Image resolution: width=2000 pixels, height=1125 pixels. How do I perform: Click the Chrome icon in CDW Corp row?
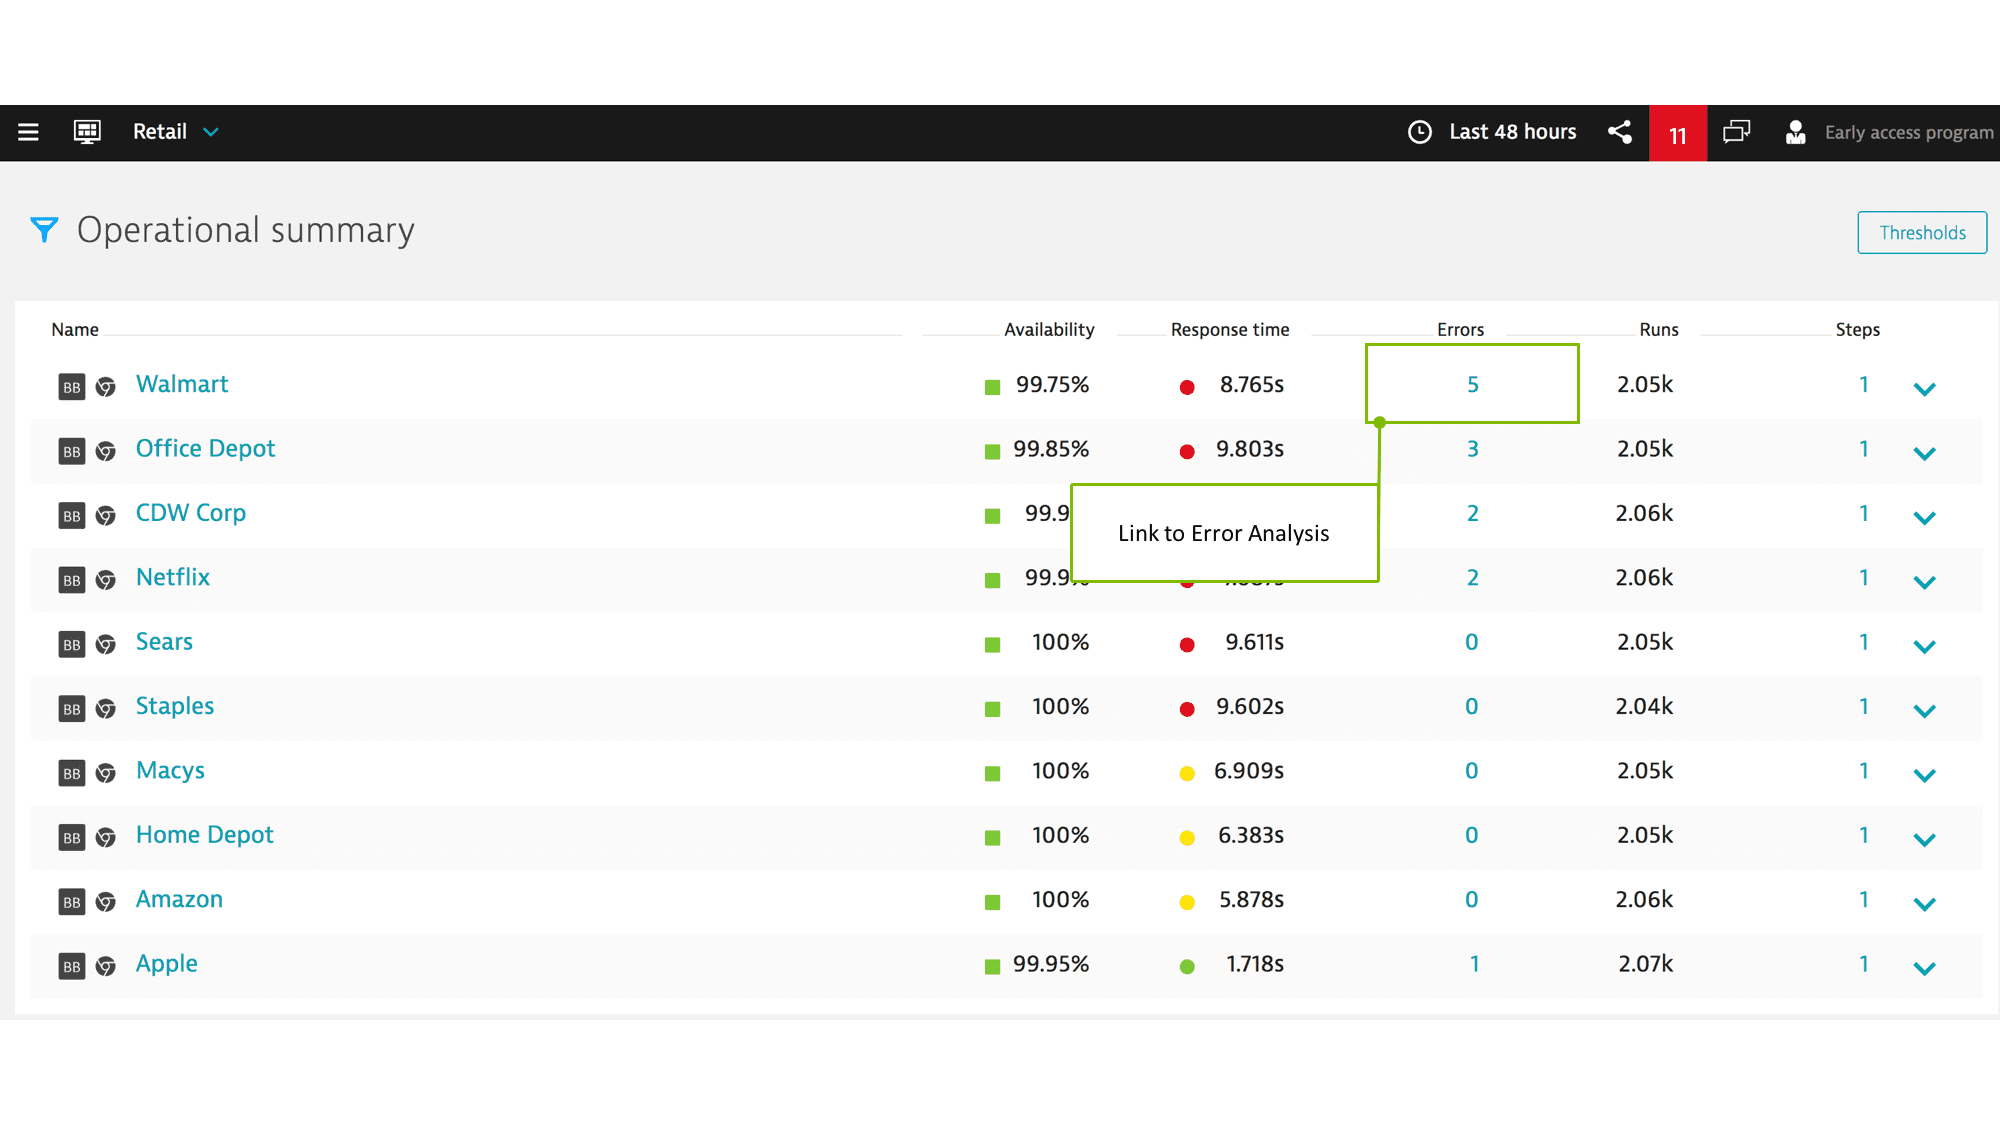click(x=105, y=516)
